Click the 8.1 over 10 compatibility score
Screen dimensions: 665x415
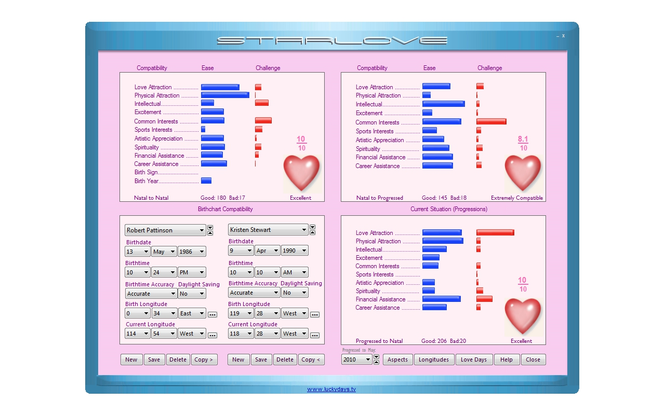tap(522, 142)
